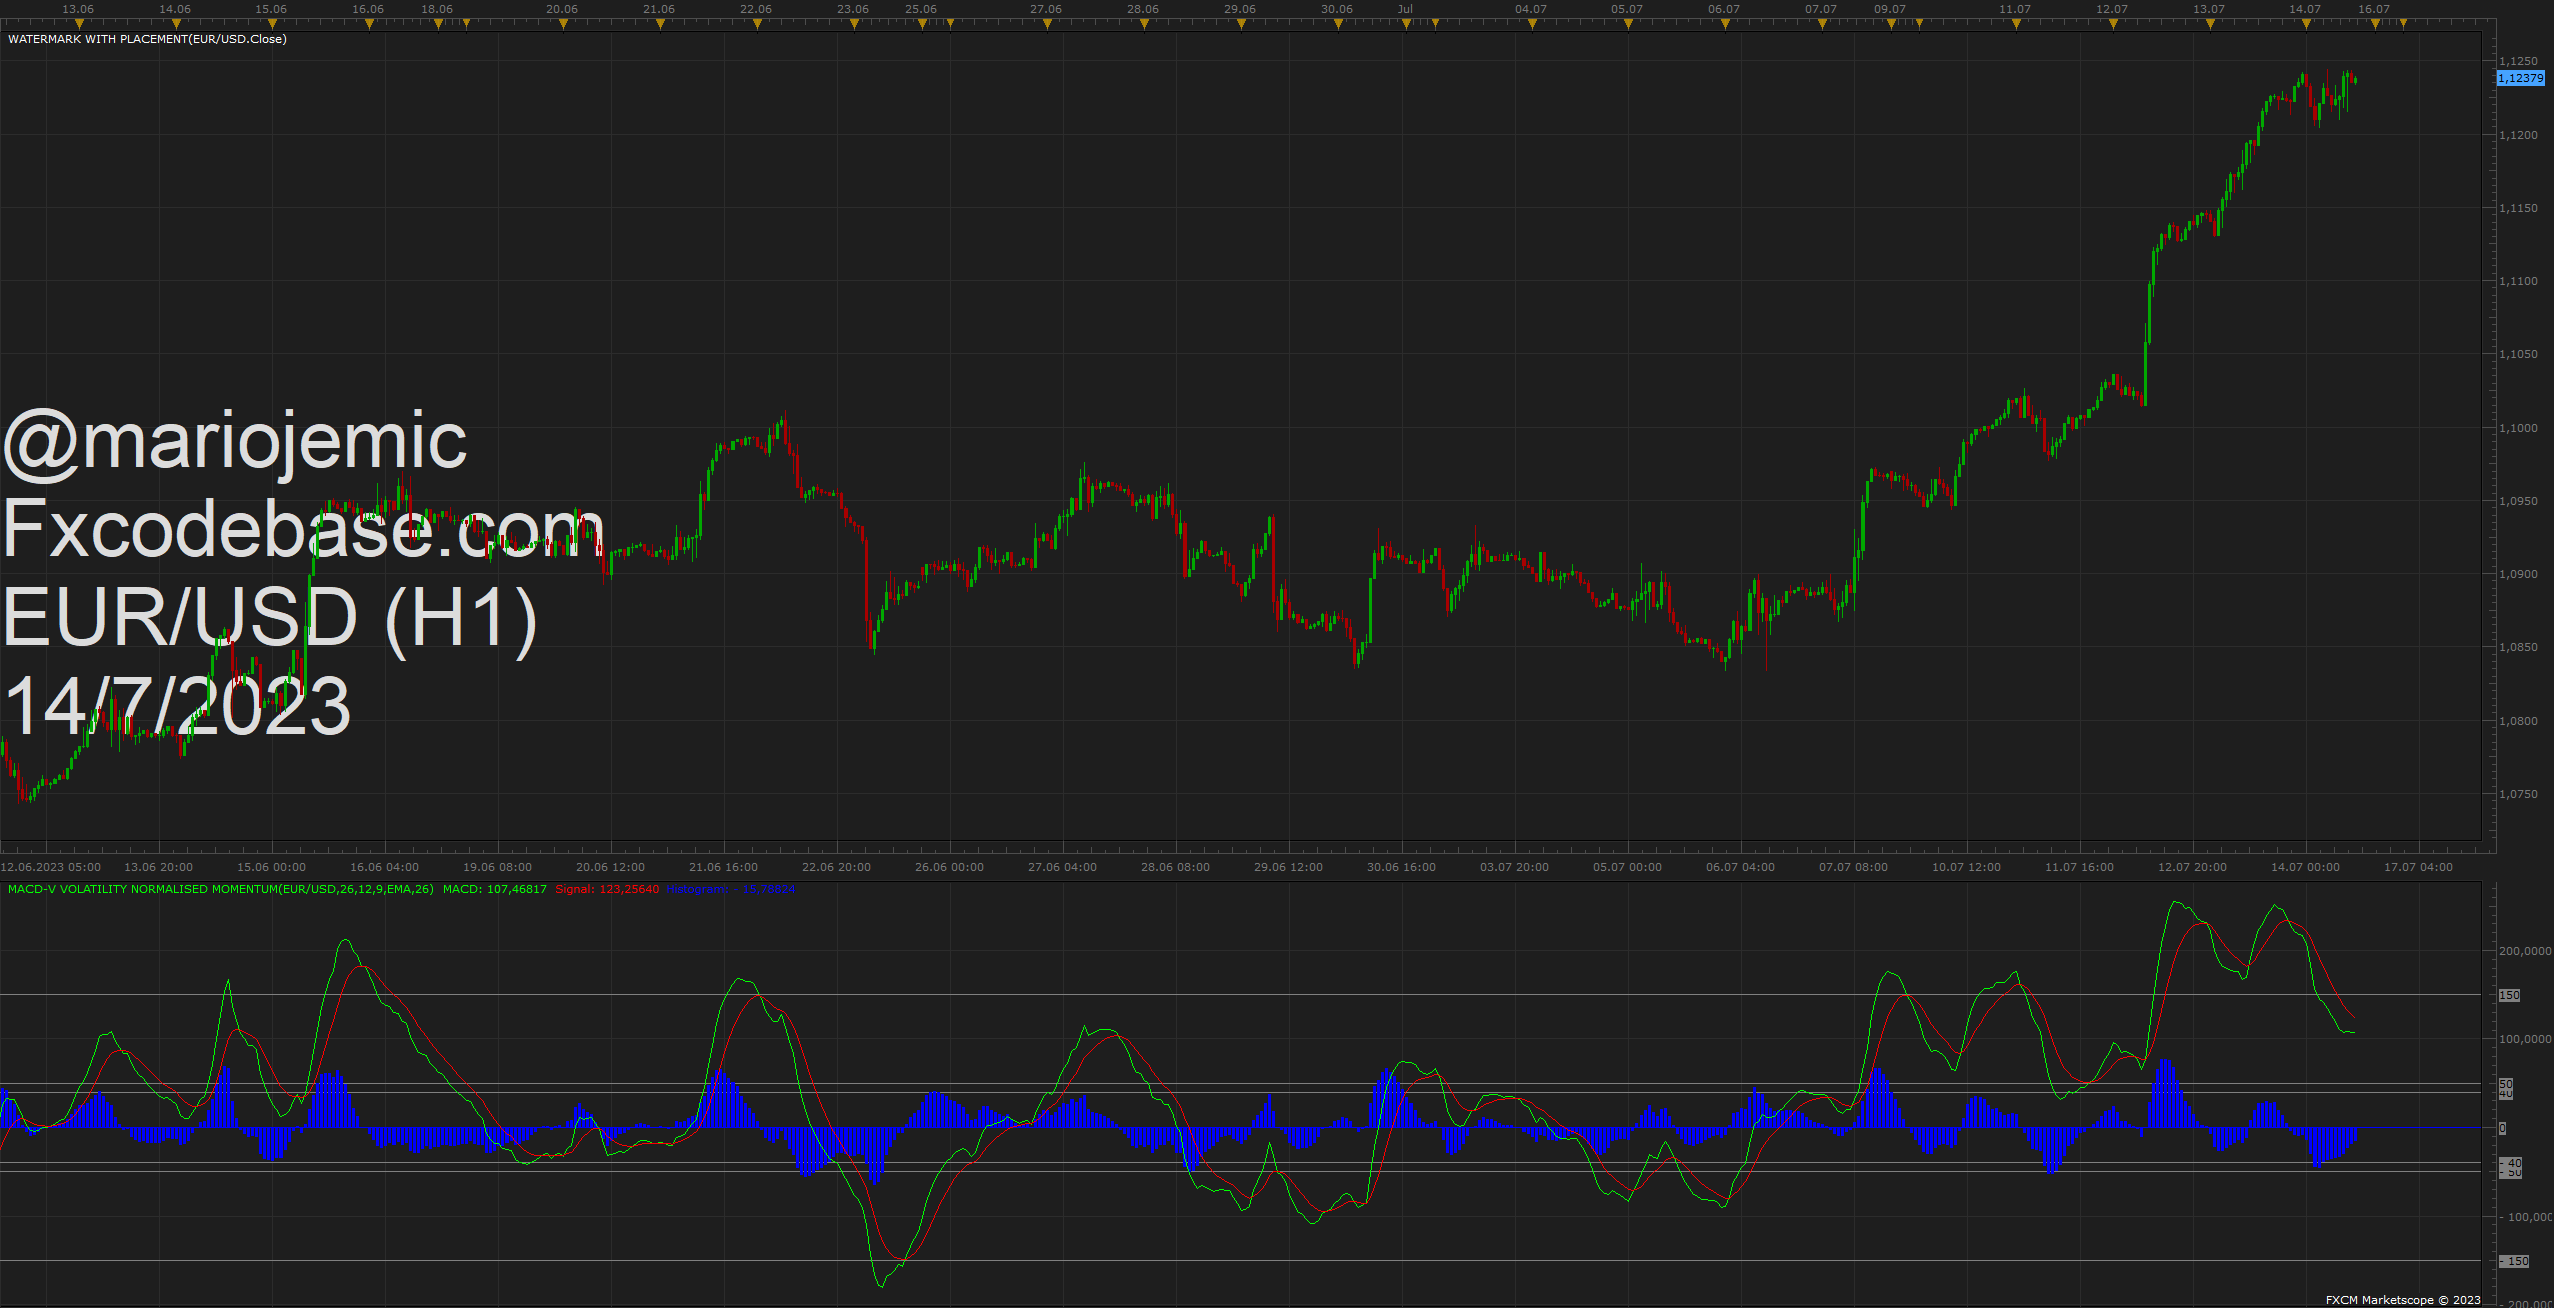The height and width of the screenshot is (1308, 2554).
Task: Click the 1,1000 price axis label
Action: point(2518,428)
